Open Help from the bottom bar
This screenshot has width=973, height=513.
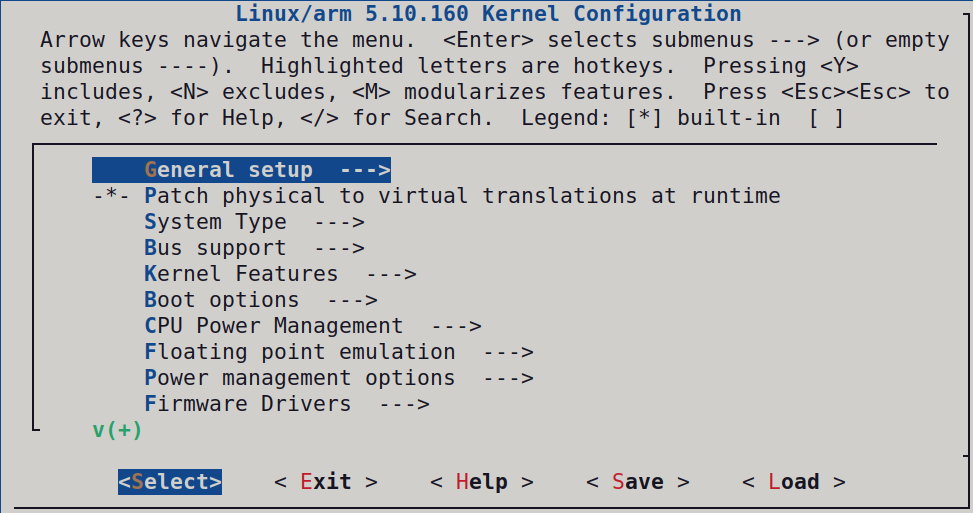pyautogui.click(x=482, y=482)
